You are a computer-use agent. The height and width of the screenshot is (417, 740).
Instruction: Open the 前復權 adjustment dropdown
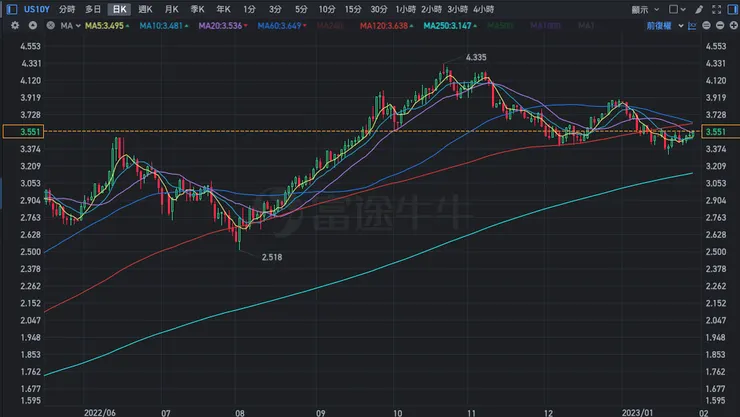(665, 26)
